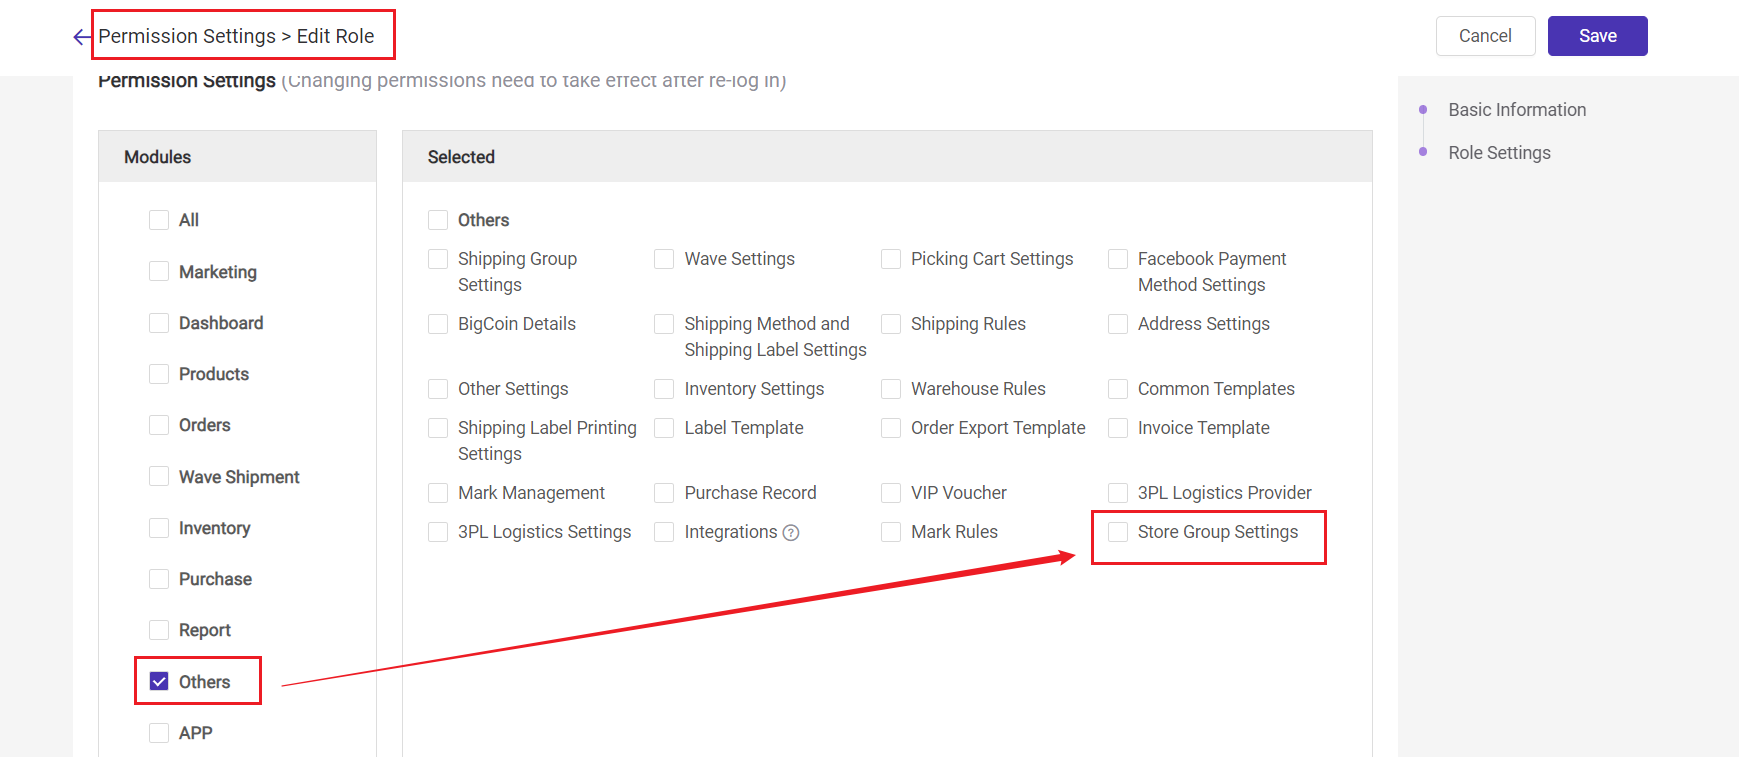This screenshot has height=757, width=1739.
Task: Enable Other Settings permission
Action: (438, 389)
